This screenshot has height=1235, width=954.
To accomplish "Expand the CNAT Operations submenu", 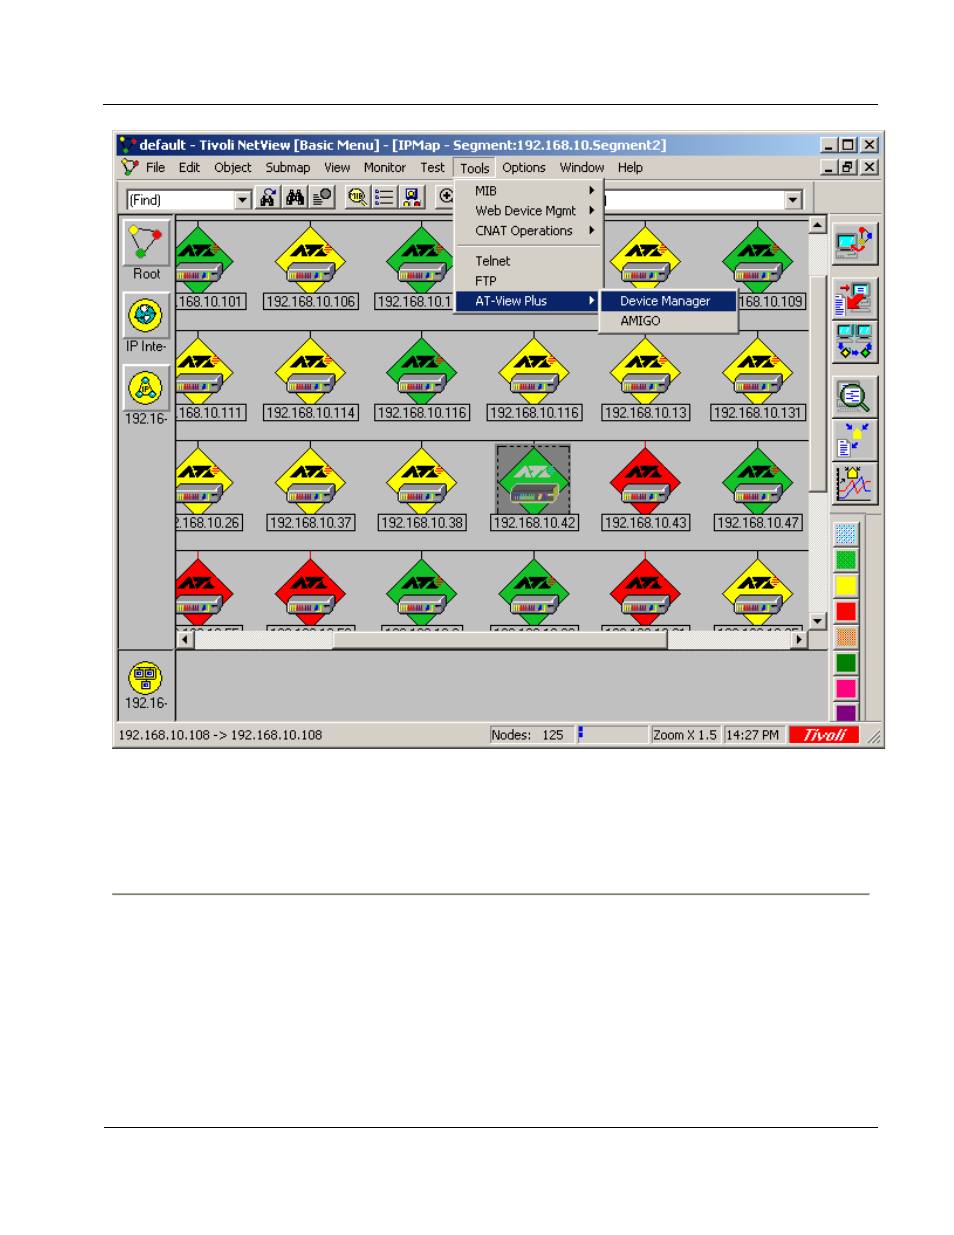I will pos(528,231).
